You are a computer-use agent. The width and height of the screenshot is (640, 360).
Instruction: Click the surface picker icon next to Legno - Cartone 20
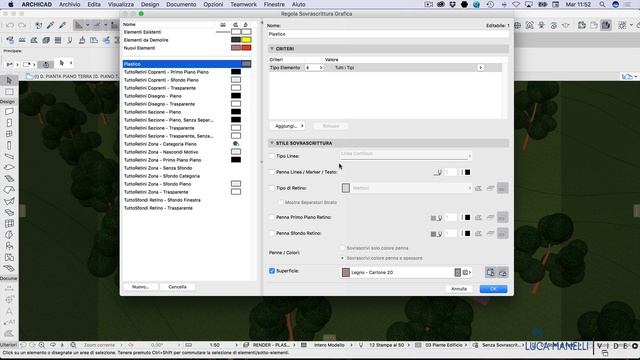tap(458, 272)
